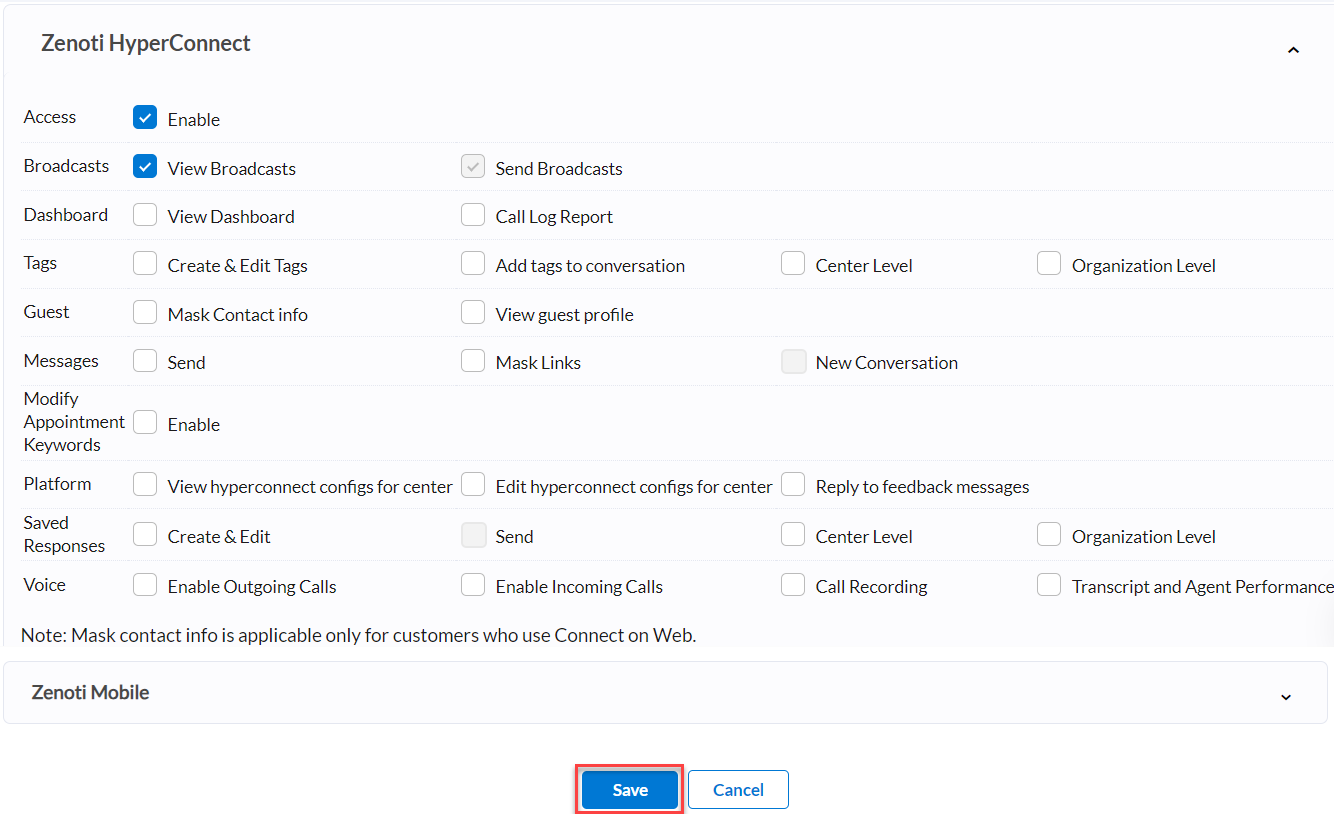The height and width of the screenshot is (814, 1334).
Task: Check Organization Level in Tags row
Action: coord(1049,264)
